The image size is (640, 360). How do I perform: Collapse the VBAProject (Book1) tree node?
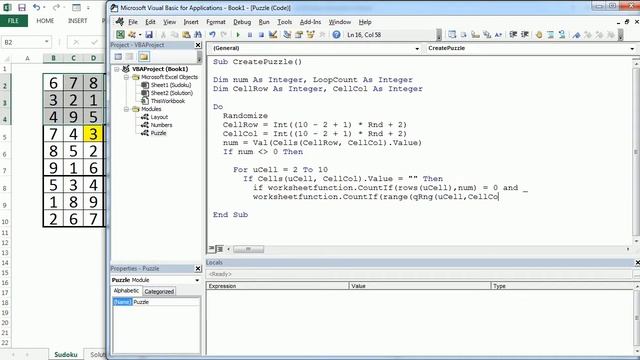coord(117,69)
